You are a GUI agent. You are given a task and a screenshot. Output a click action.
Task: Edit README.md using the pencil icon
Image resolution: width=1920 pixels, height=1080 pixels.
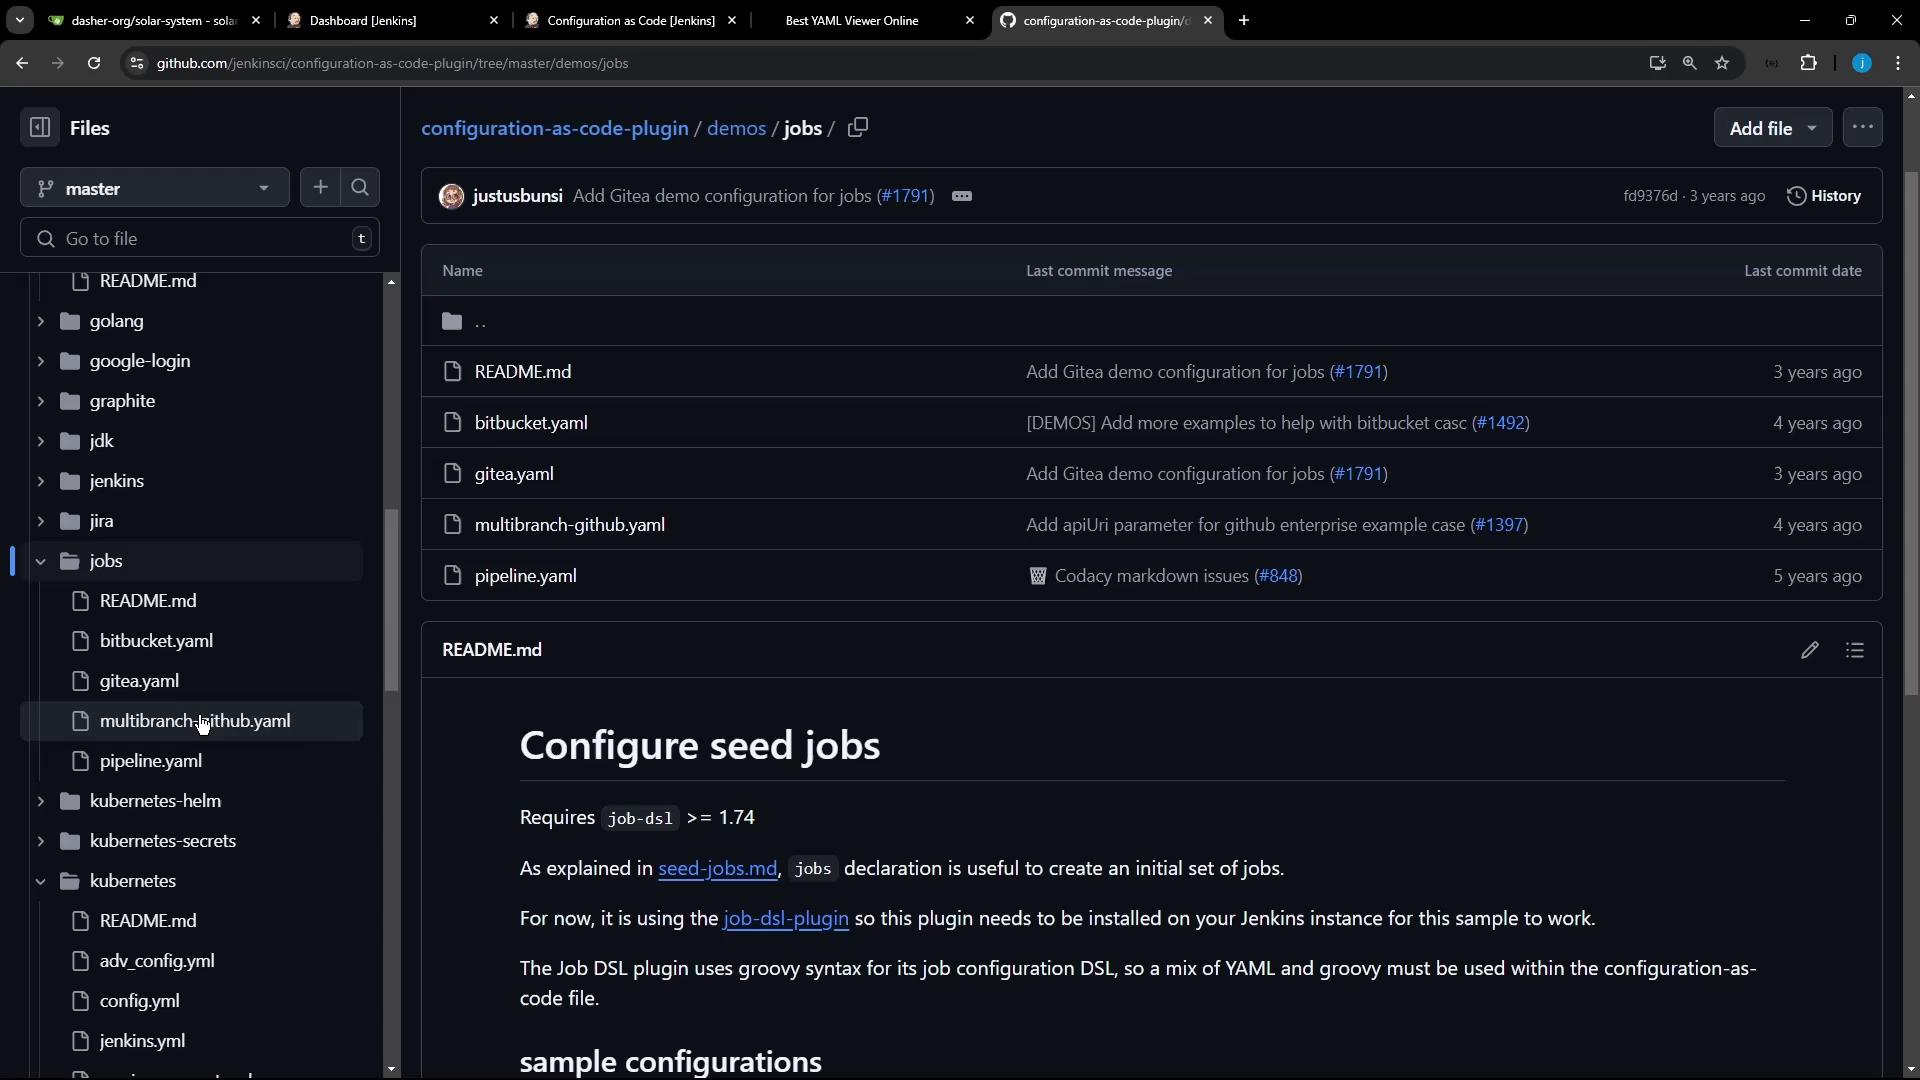click(1809, 651)
